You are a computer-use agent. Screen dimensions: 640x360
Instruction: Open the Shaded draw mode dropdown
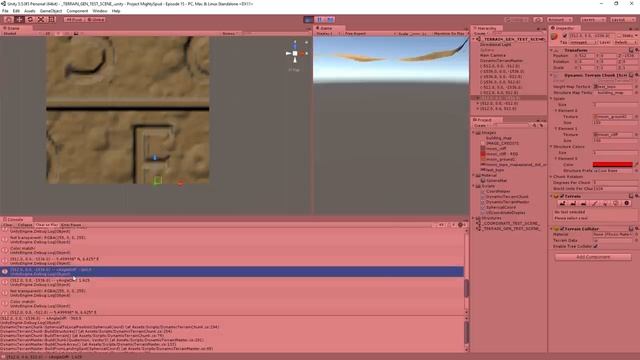click(x=10, y=33)
